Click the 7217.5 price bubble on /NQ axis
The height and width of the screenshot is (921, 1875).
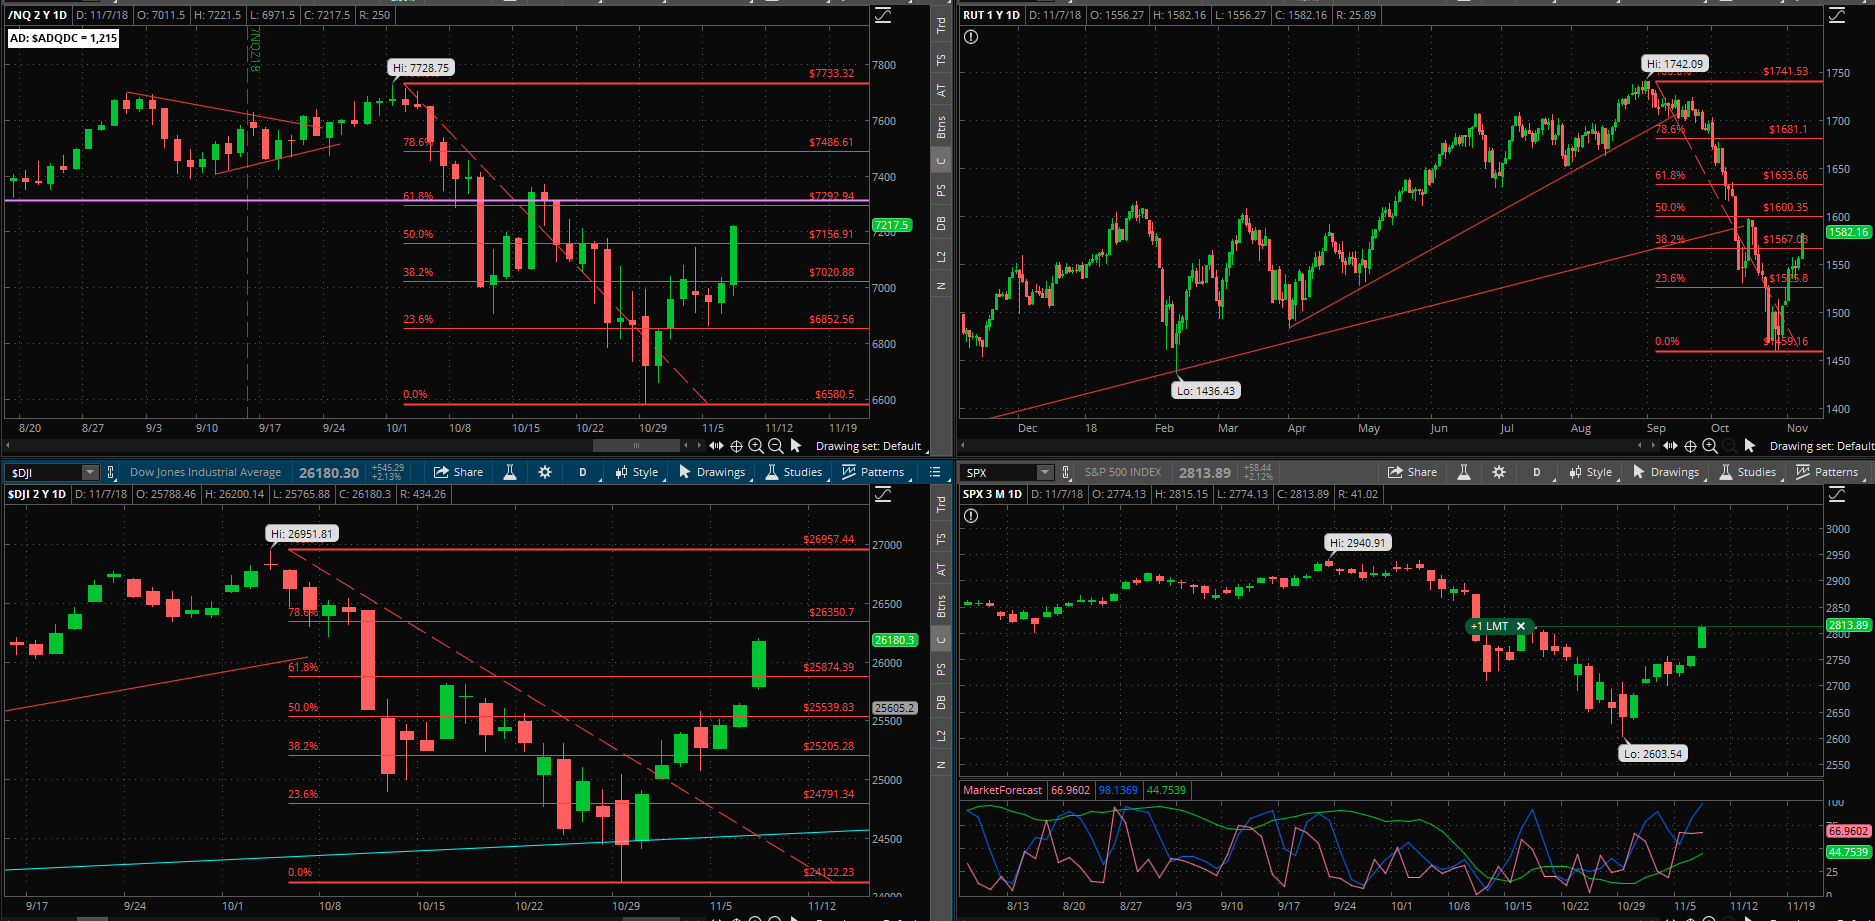tap(891, 225)
